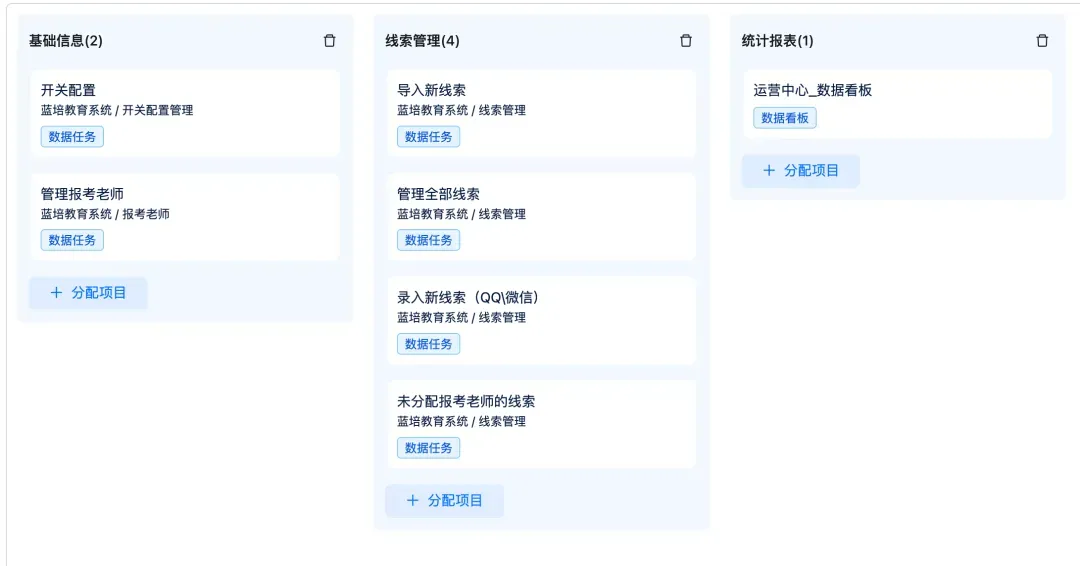The width and height of the screenshot is (1080, 566).
Task: Select the 管理报考老师 card title
Action: (82, 194)
